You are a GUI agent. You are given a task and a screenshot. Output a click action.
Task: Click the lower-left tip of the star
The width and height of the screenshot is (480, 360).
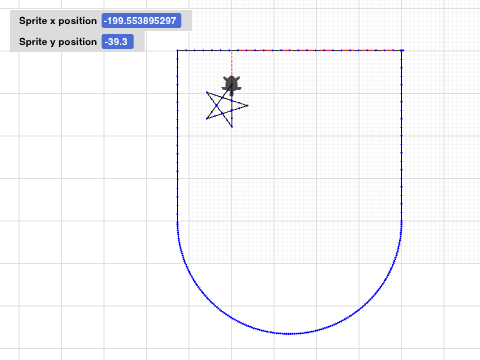(207, 119)
